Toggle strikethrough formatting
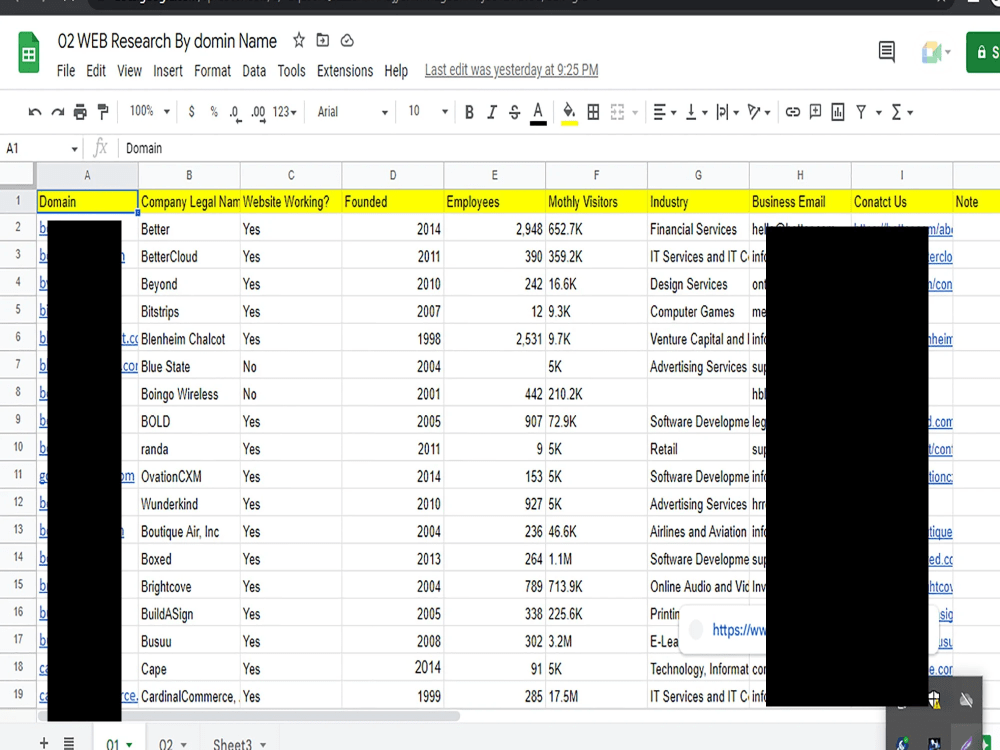 (x=515, y=112)
